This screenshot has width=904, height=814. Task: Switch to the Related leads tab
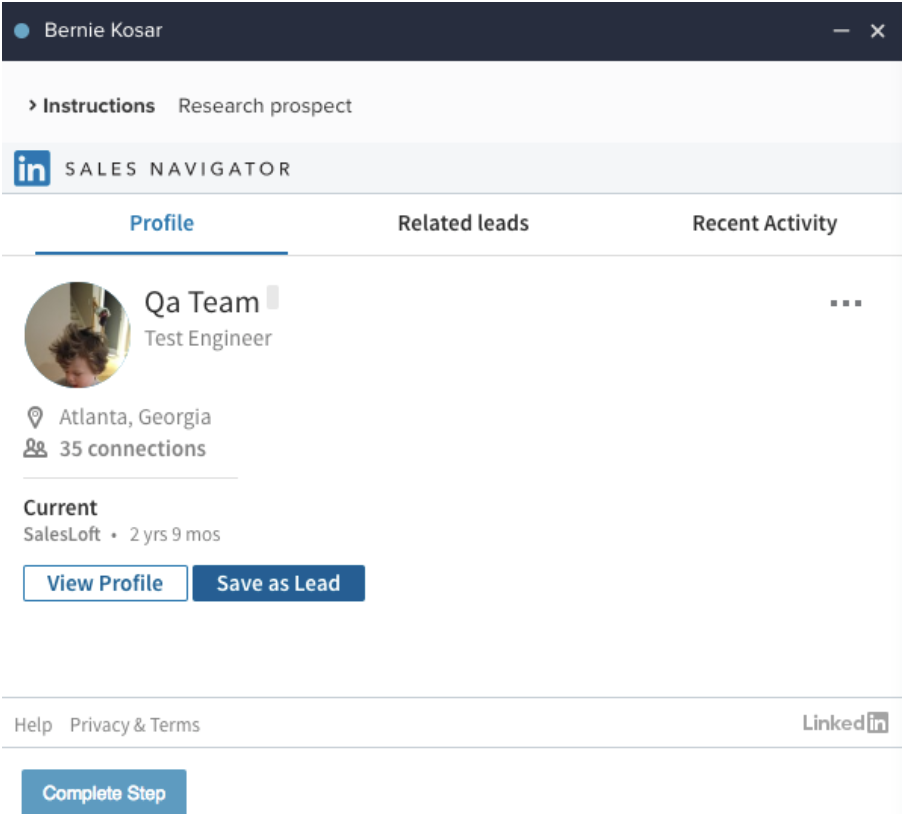coord(463,223)
